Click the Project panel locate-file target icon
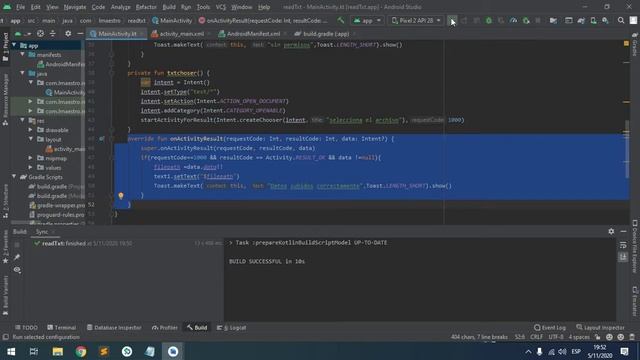640x360 pixels. (x=40, y=33)
